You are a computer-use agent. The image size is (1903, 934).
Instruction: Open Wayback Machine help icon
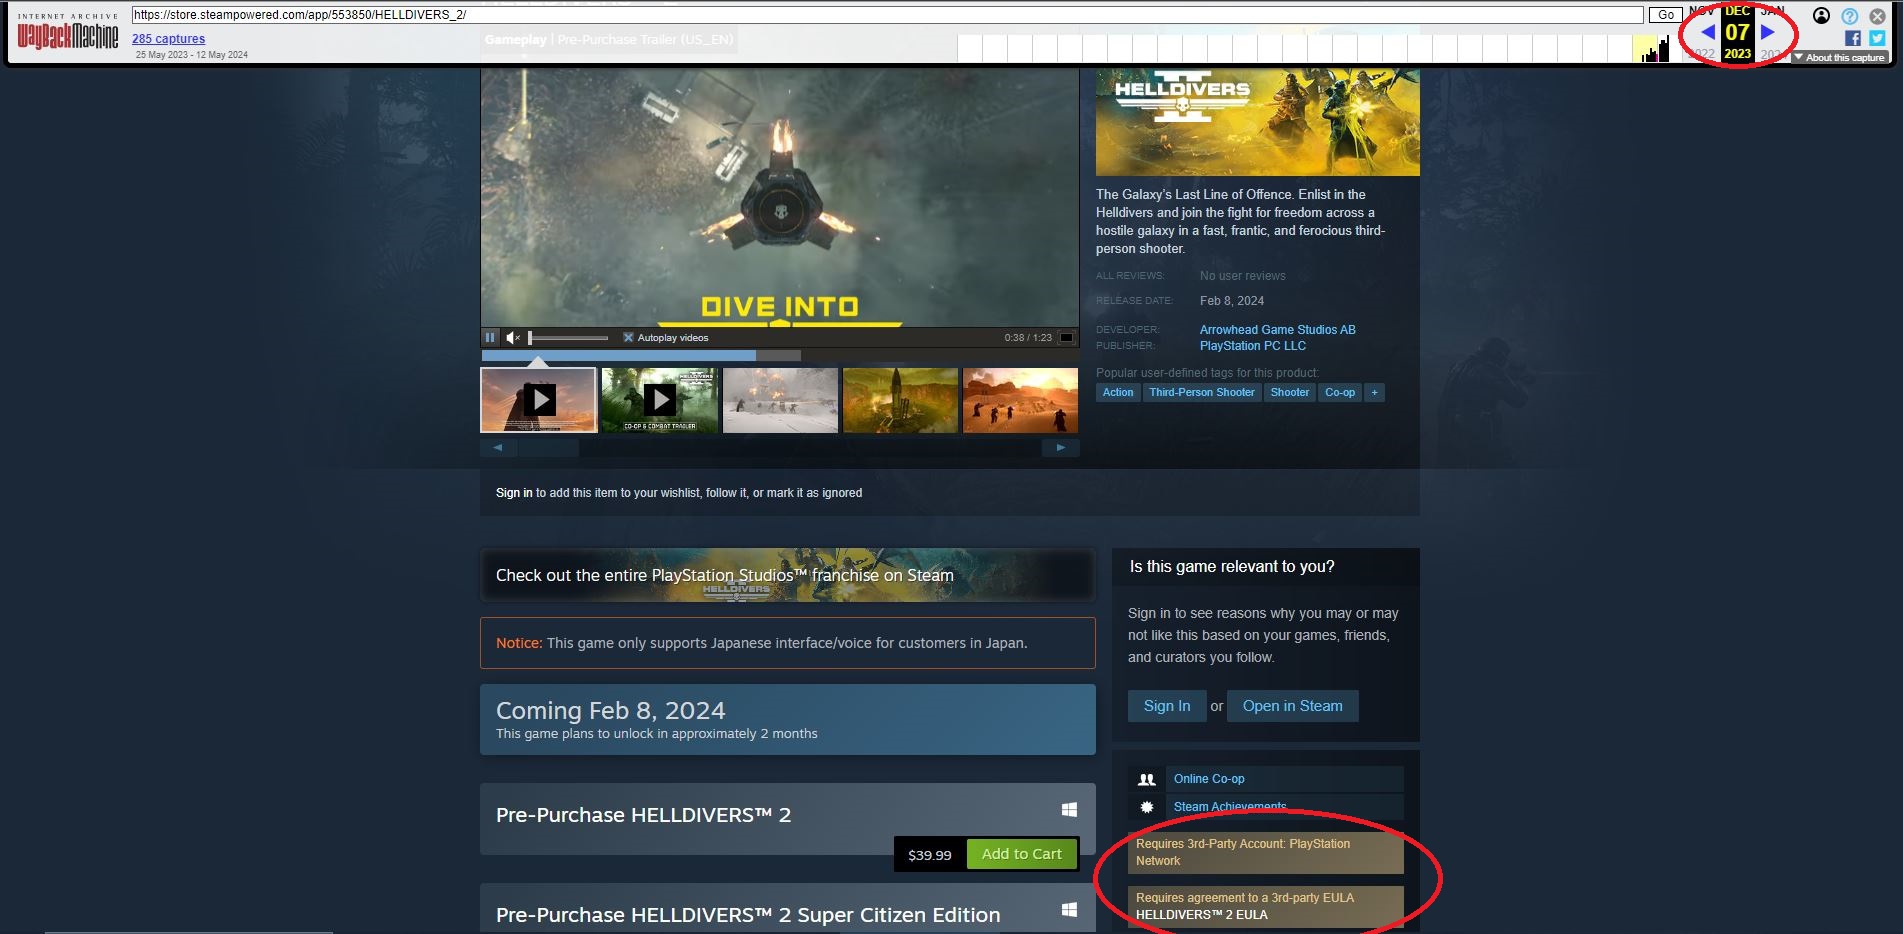(x=1849, y=16)
